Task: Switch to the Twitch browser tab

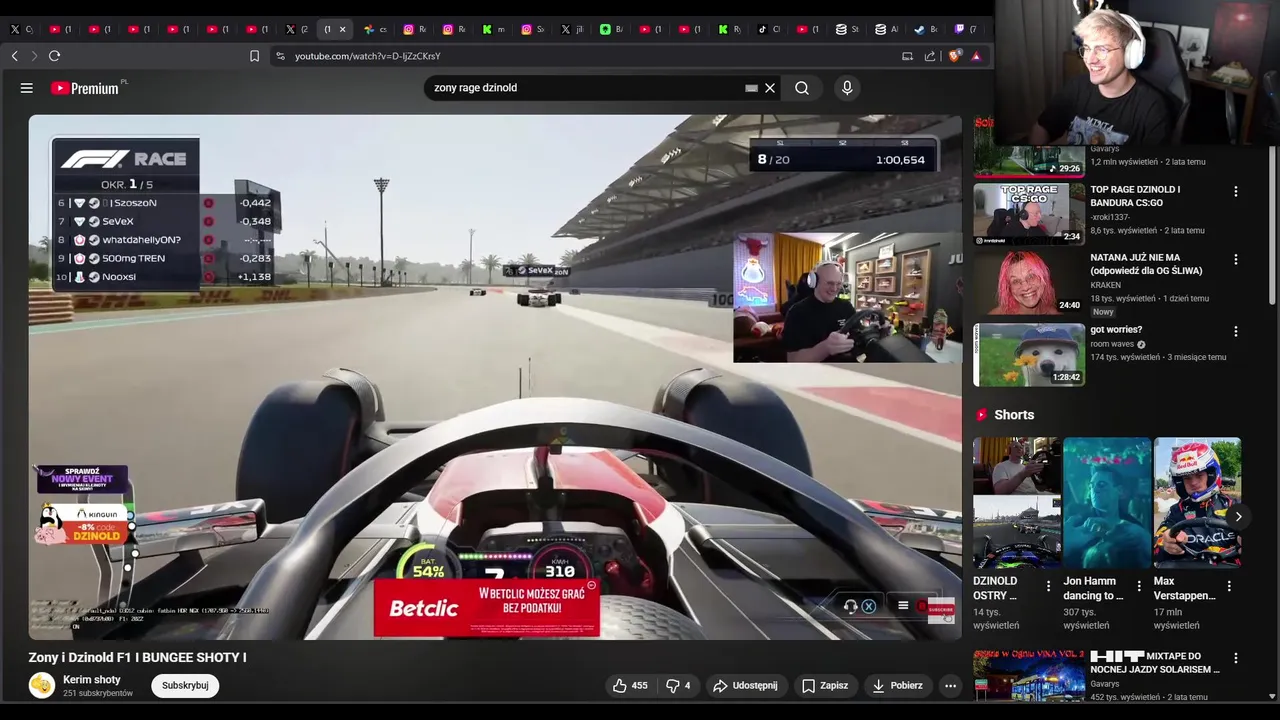Action: click(966, 29)
